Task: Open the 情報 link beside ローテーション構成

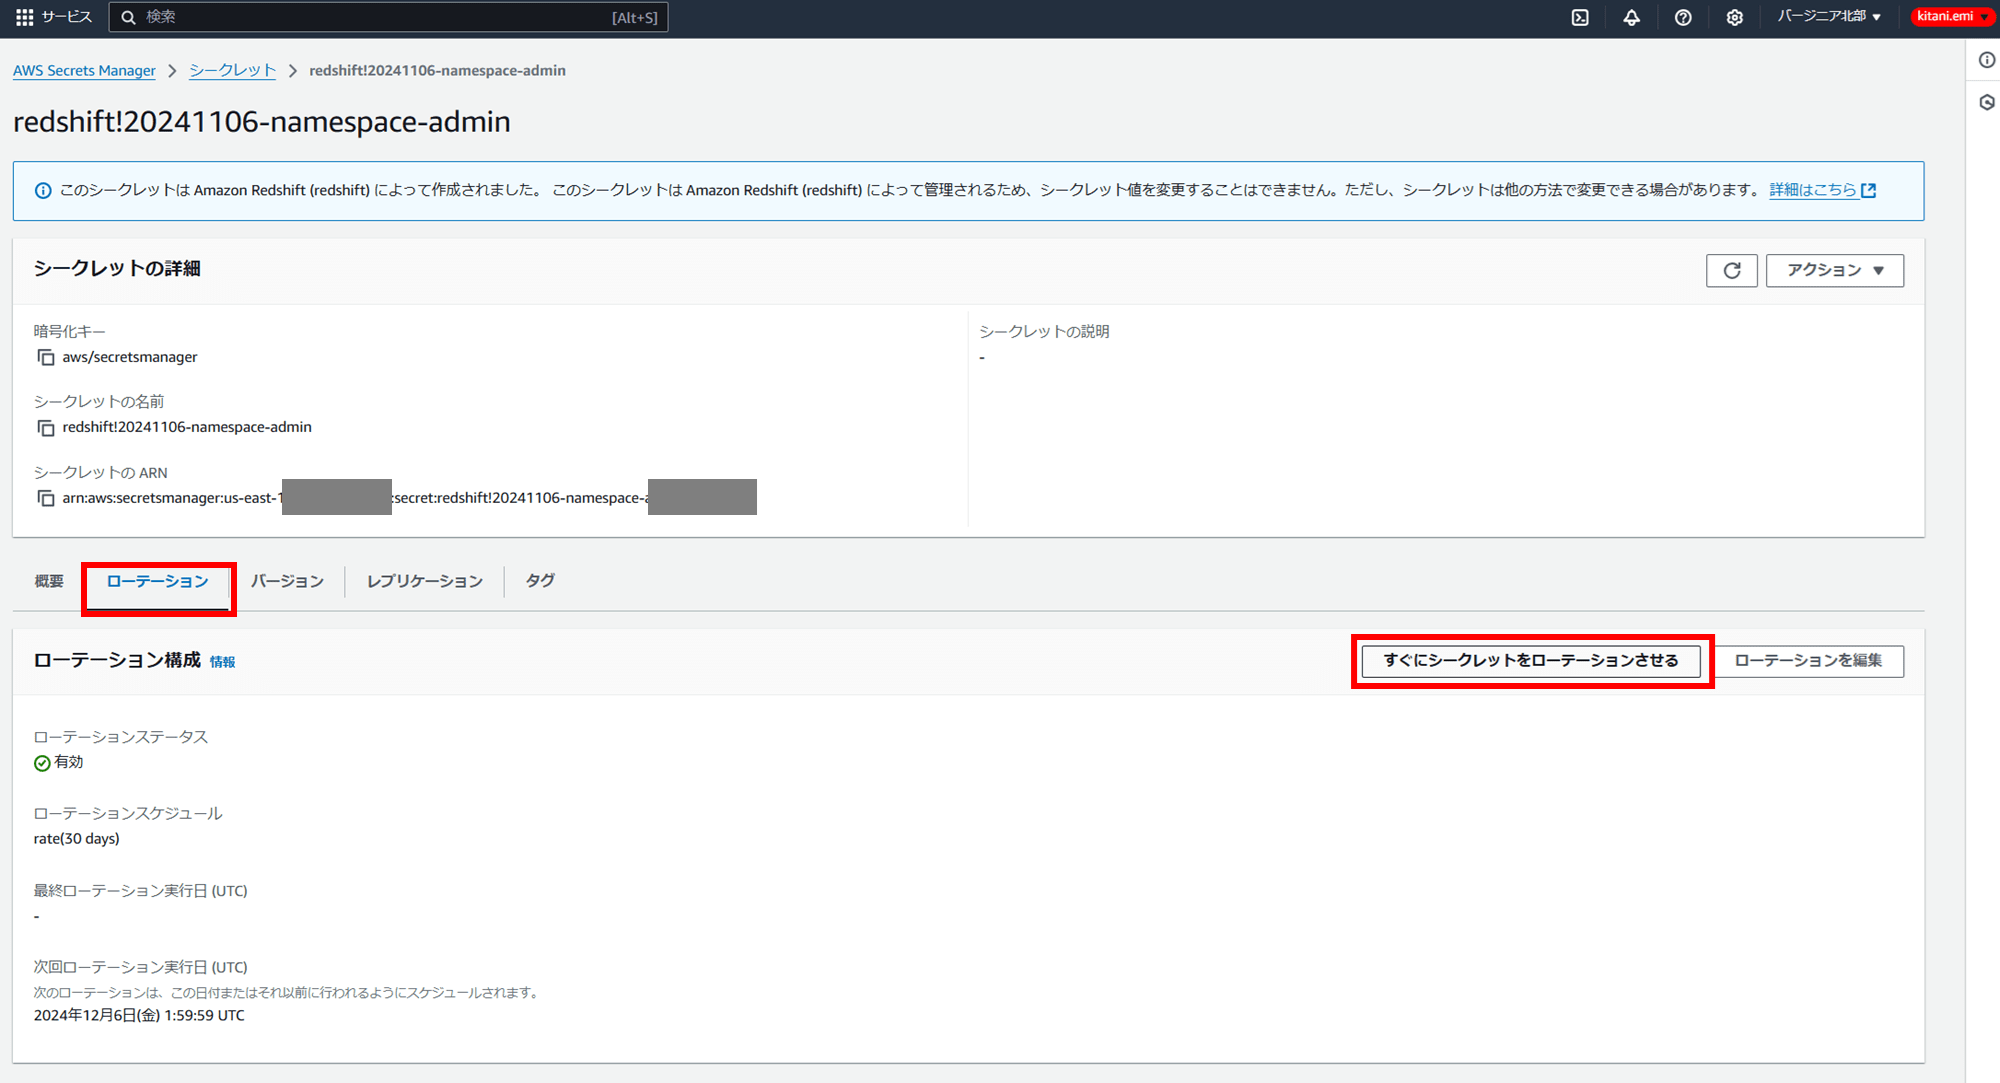Action: tap(222, 662)
